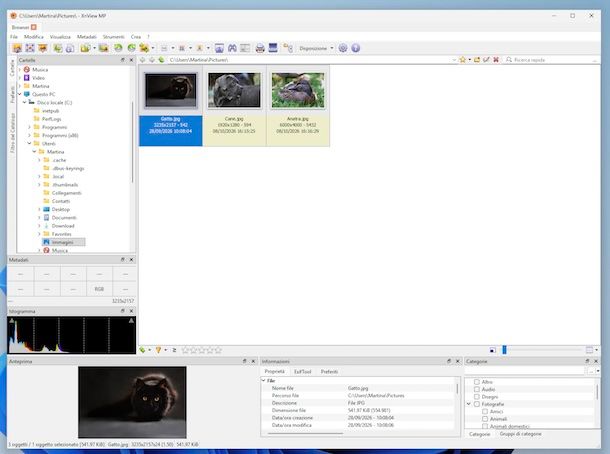
Task: Select Immagini folder in tree
Action: click(x=62, y=242)
